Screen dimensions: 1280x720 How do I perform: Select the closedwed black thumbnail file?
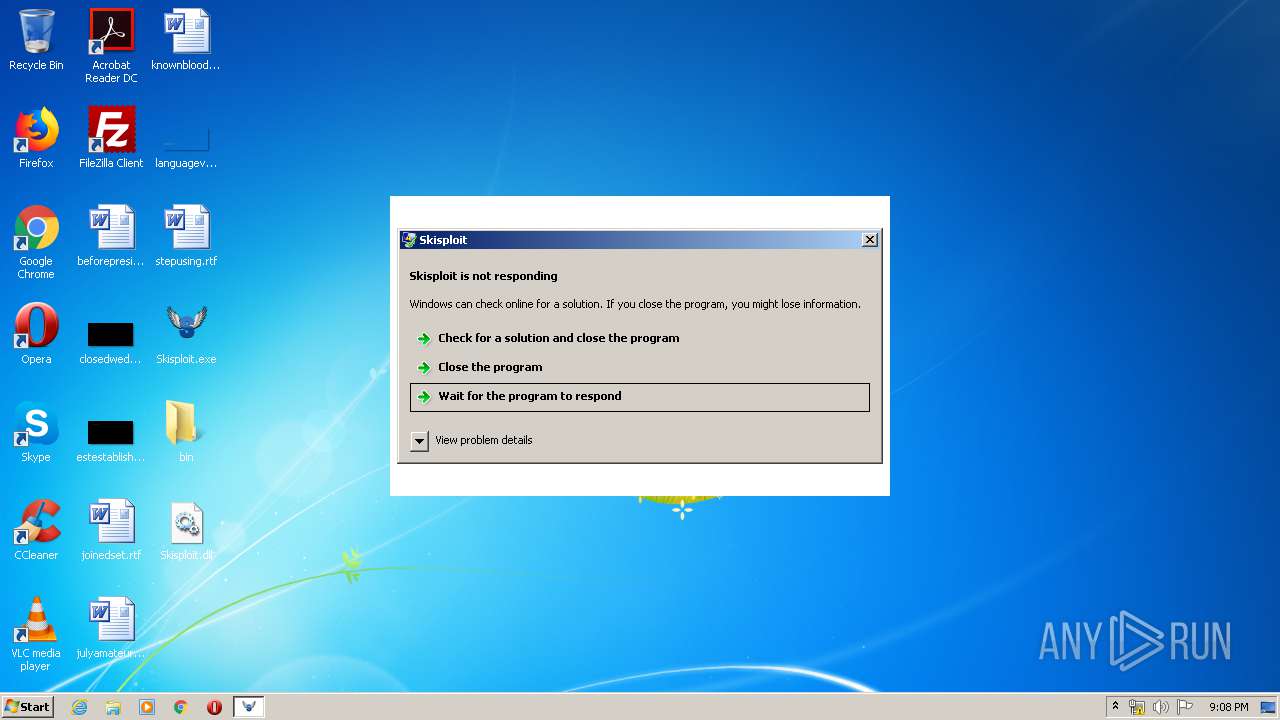[x=111, y=341]
